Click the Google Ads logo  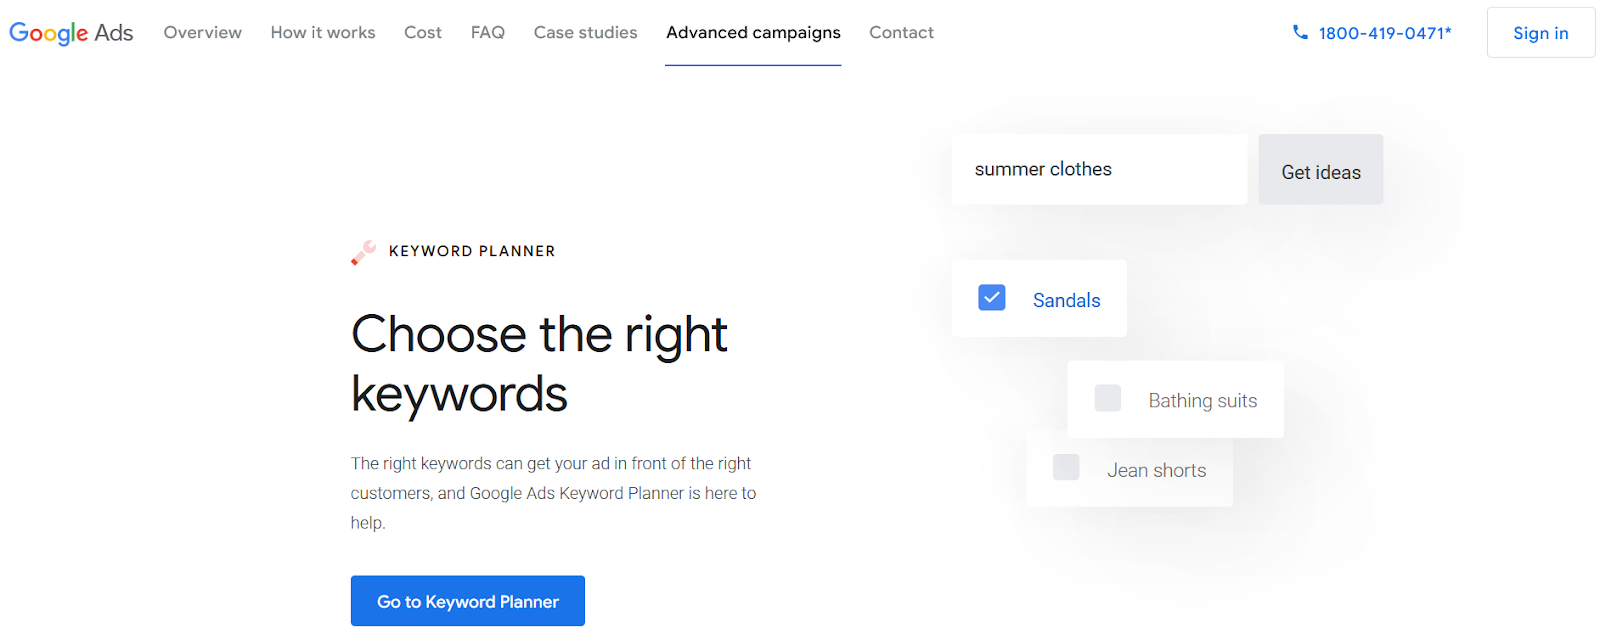(x=71, y=33)
